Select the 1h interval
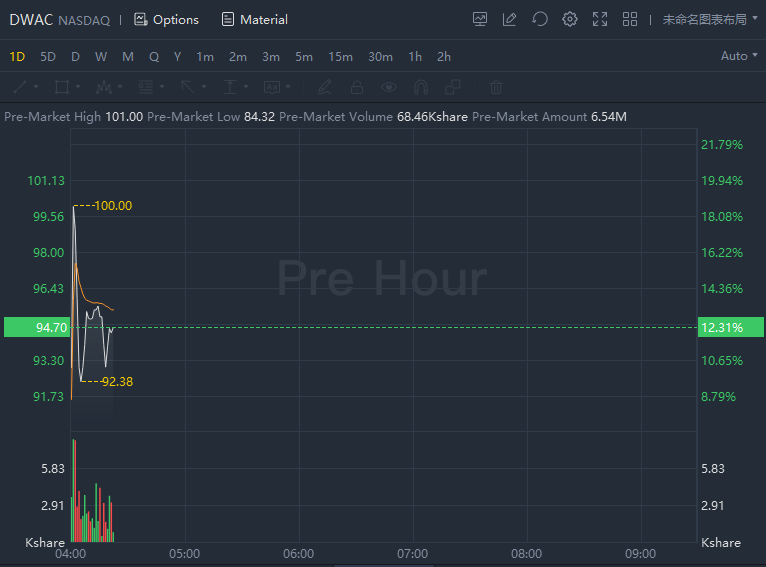Image resolution: width=766 pixels, height=567 pixels. point(415,57)
